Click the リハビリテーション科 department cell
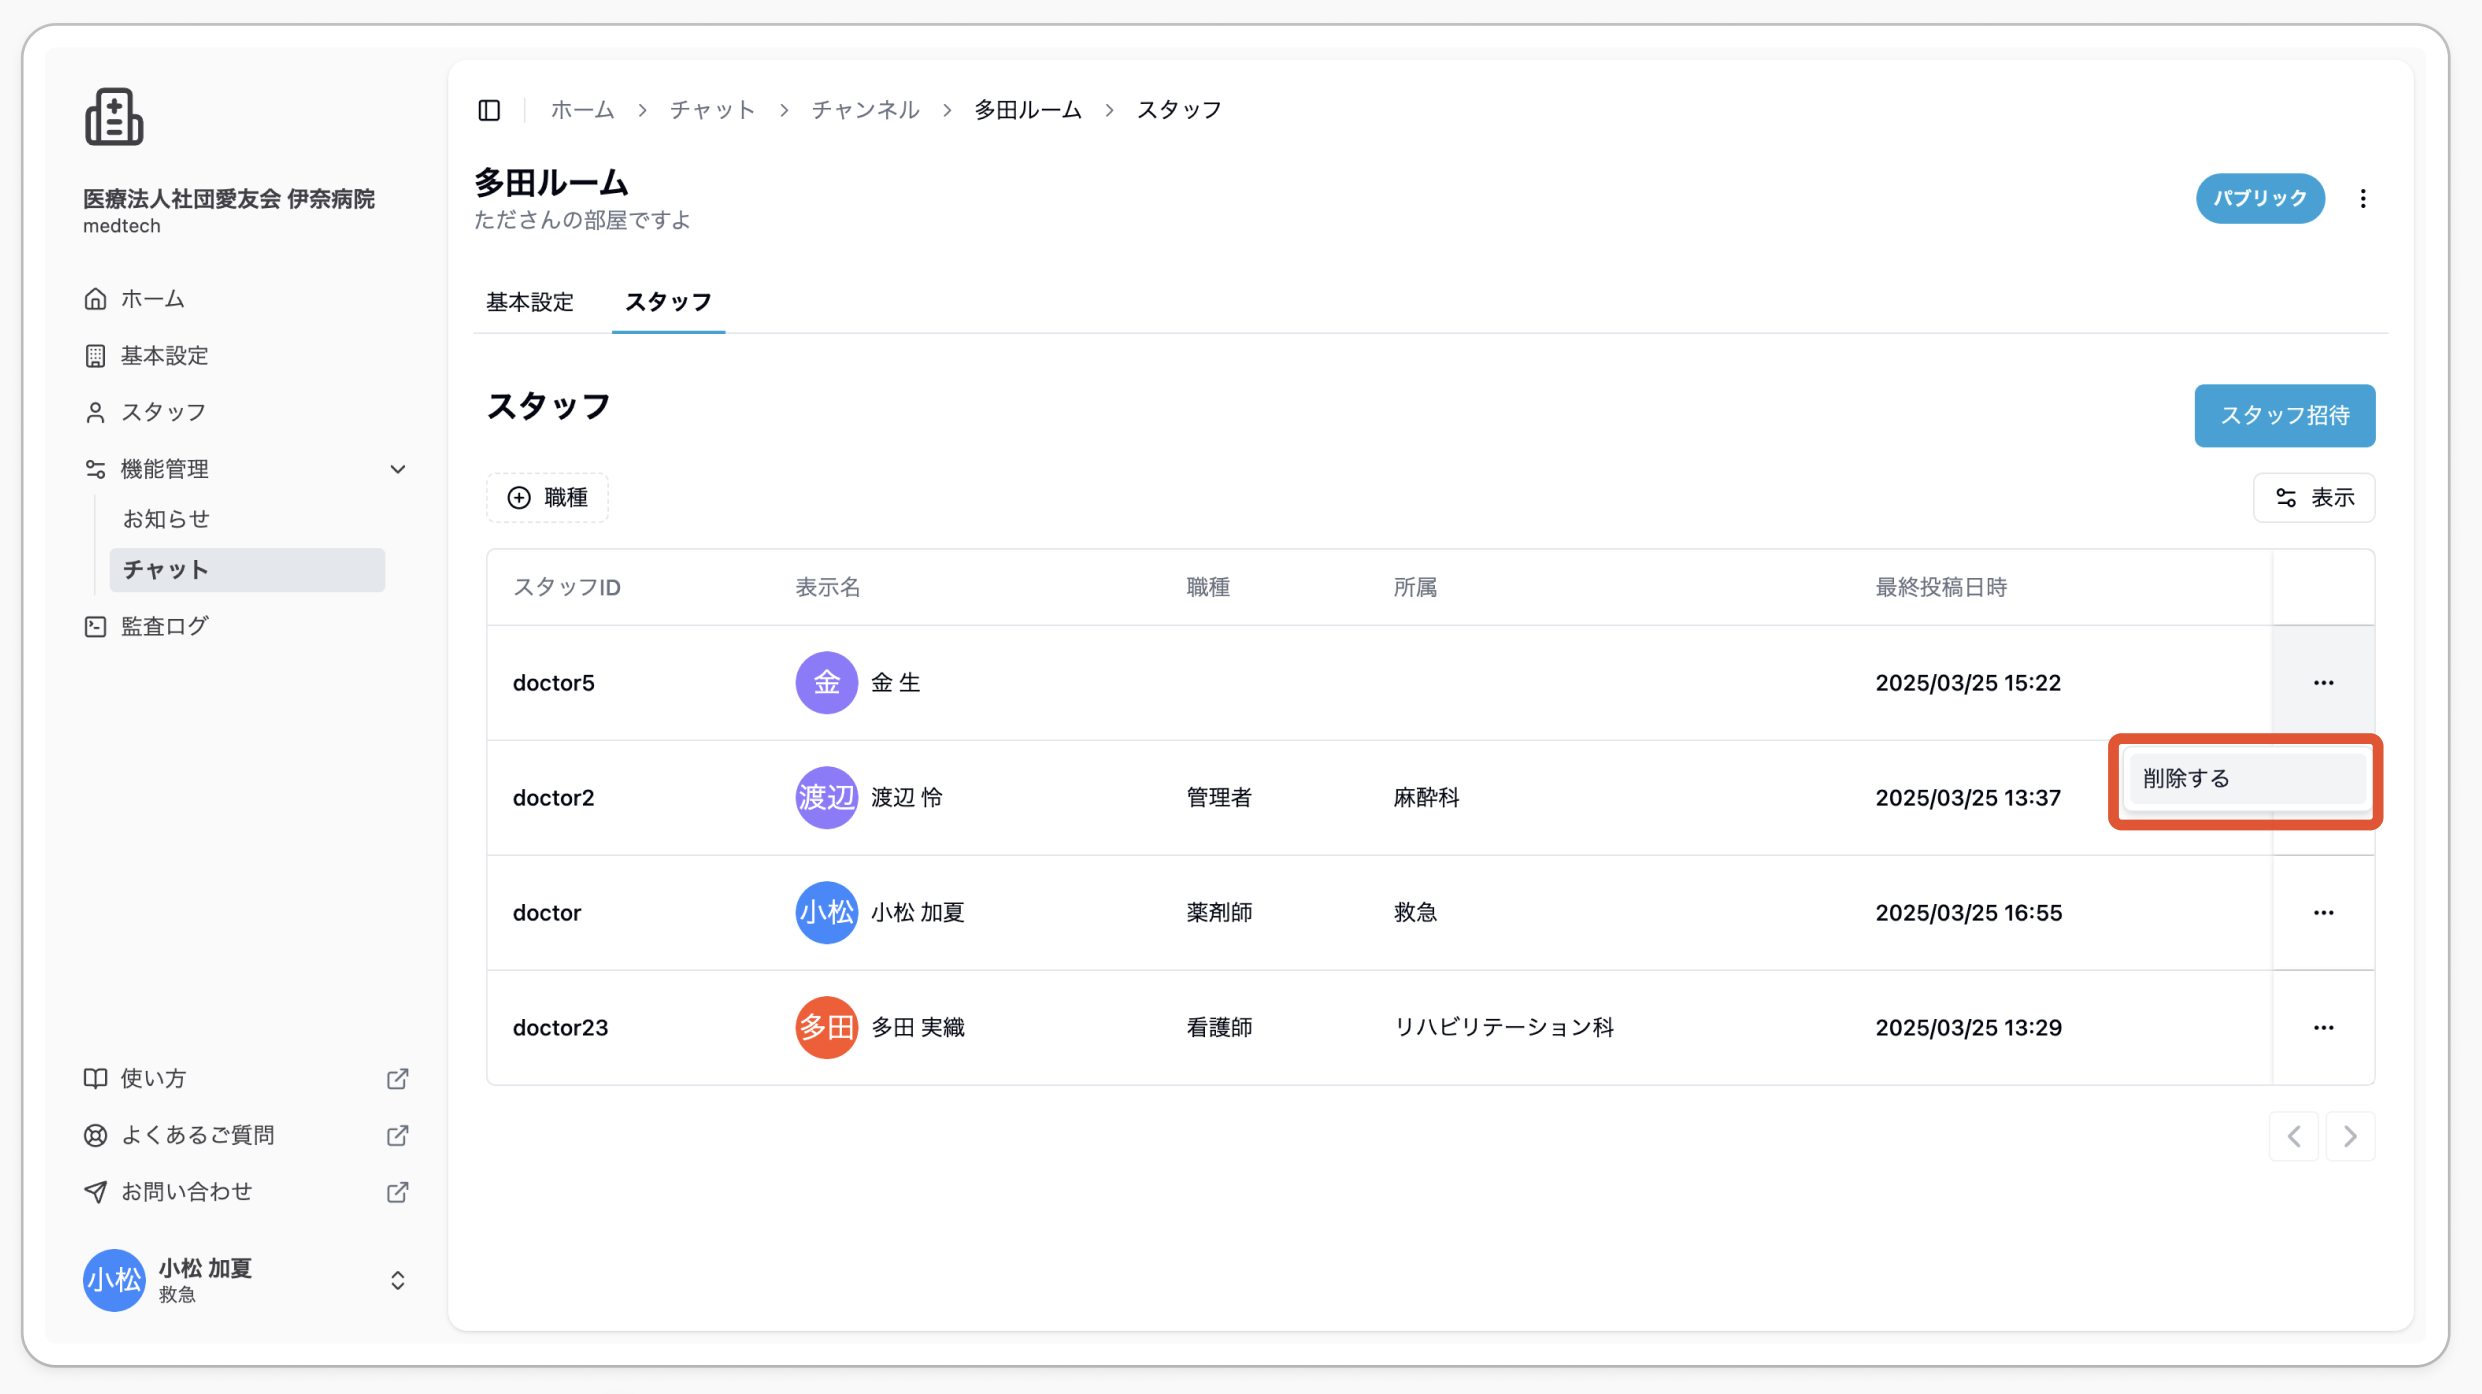 1504,1028
